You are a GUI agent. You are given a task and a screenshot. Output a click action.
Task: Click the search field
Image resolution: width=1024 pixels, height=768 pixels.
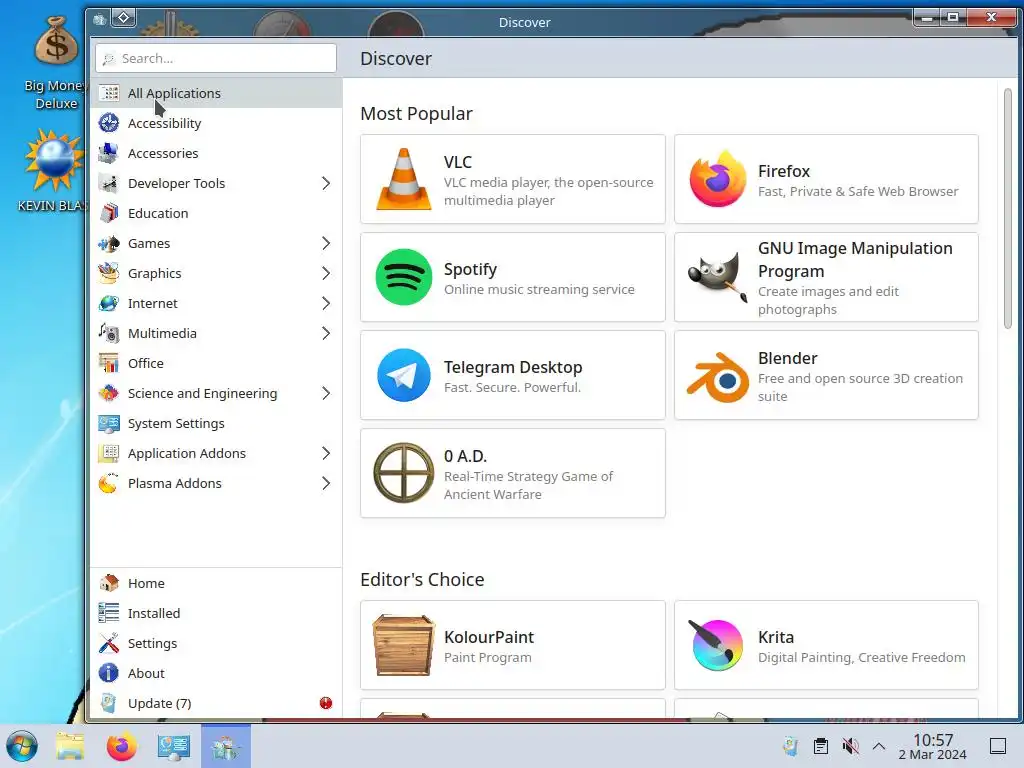pyautogui.click(x=216, y=58)
